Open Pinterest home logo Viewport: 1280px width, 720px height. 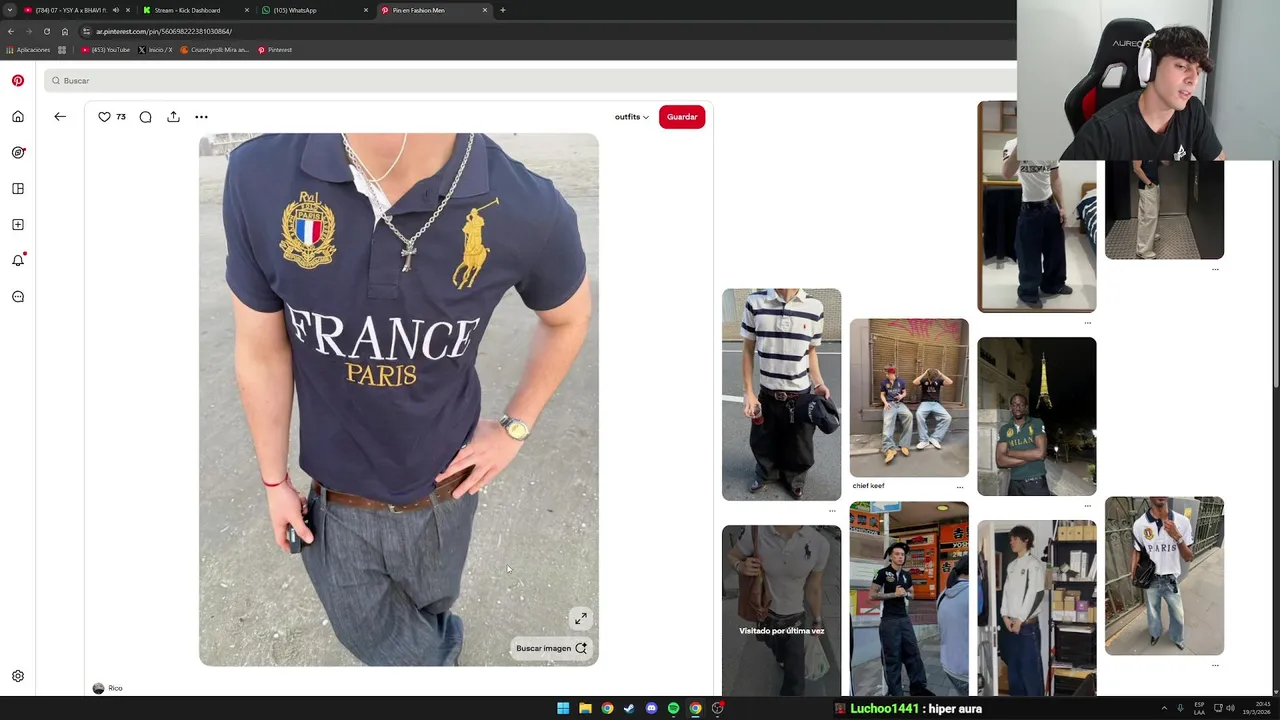18,80
